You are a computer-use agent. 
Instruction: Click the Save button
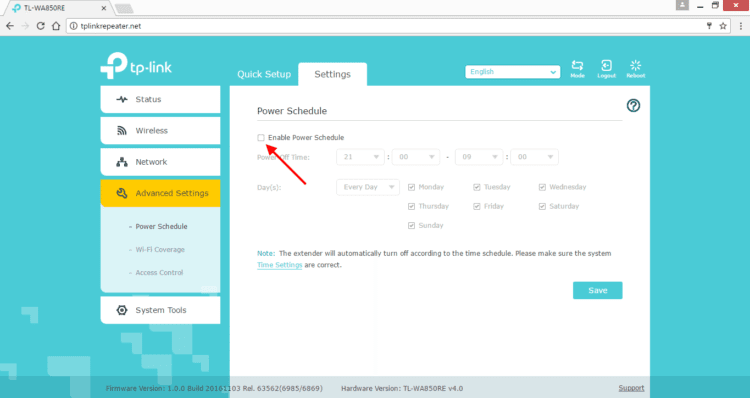(597, 290)
